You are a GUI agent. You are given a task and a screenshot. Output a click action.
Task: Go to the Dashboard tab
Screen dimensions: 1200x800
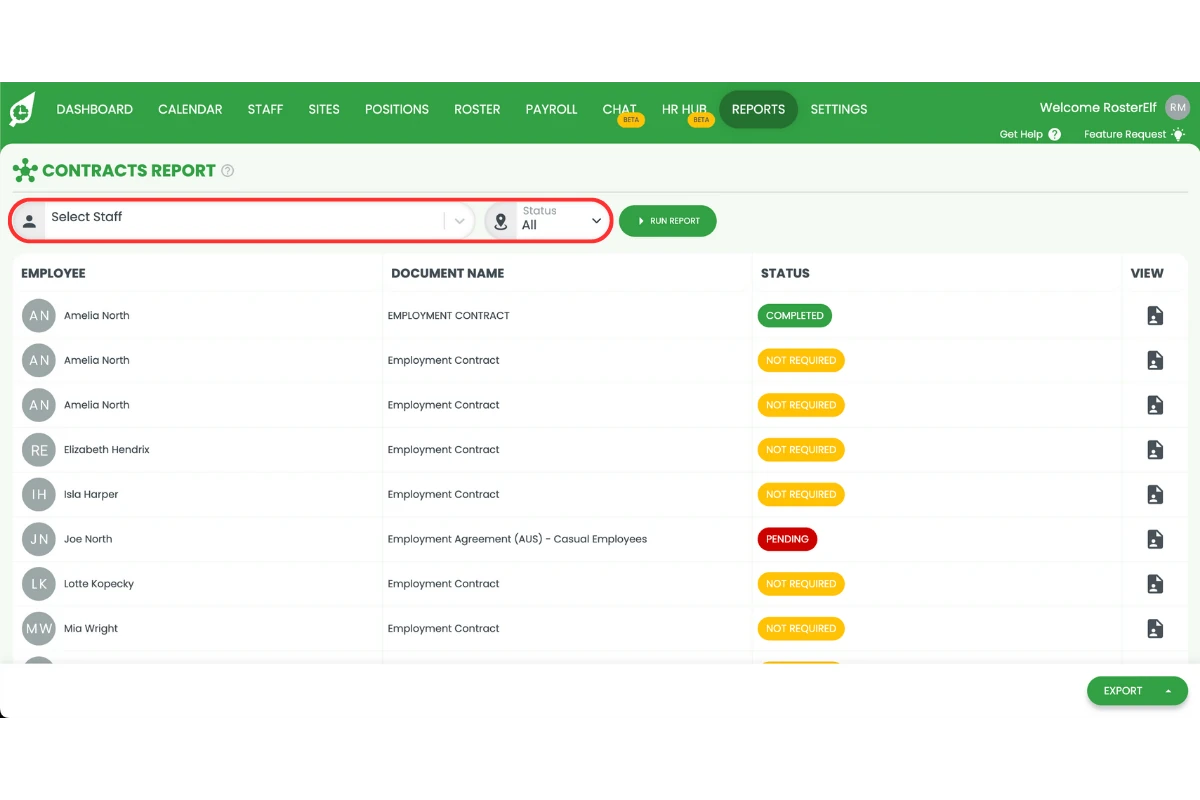coord(95,109)
